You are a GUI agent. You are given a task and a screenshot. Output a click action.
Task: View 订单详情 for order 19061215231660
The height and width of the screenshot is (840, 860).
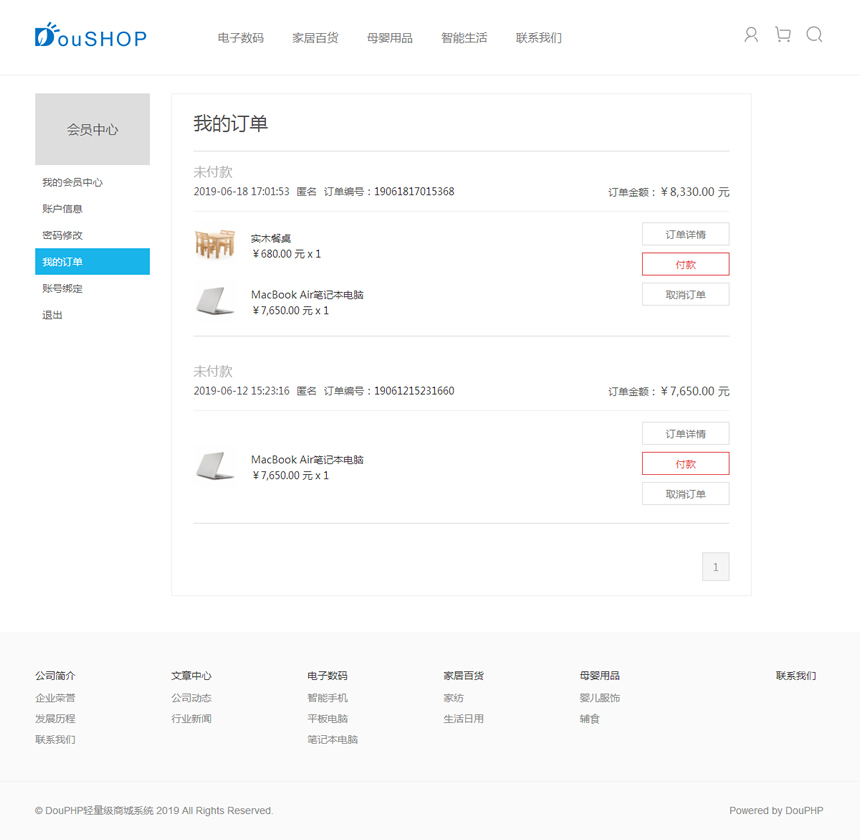coord(686,434)
